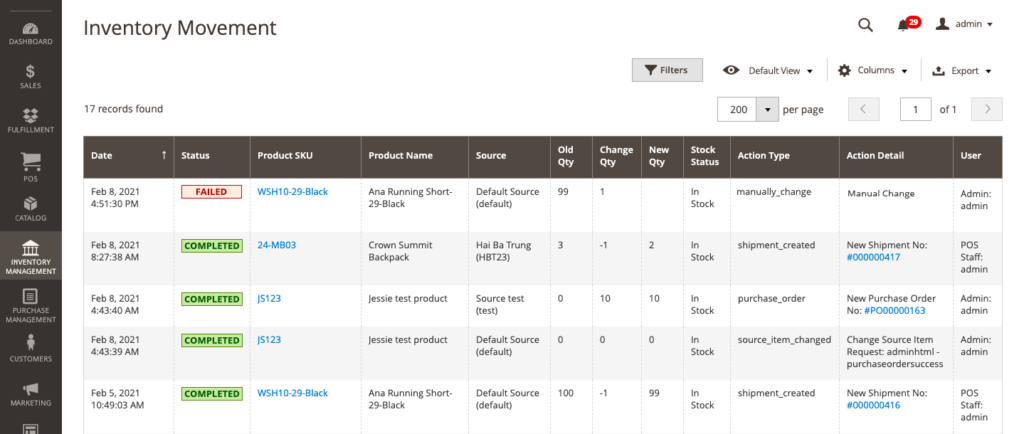
Task: Open Purchase Management sidebar icon
Action: [31, 305]
